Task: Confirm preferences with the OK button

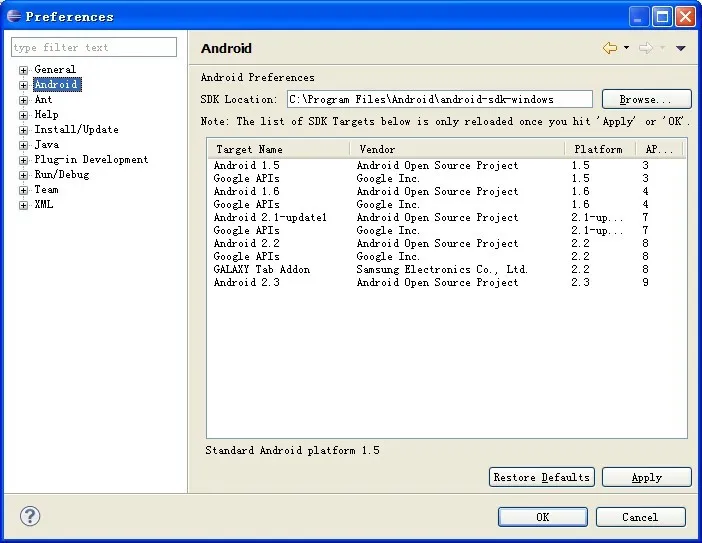Action: coord(543,517)
